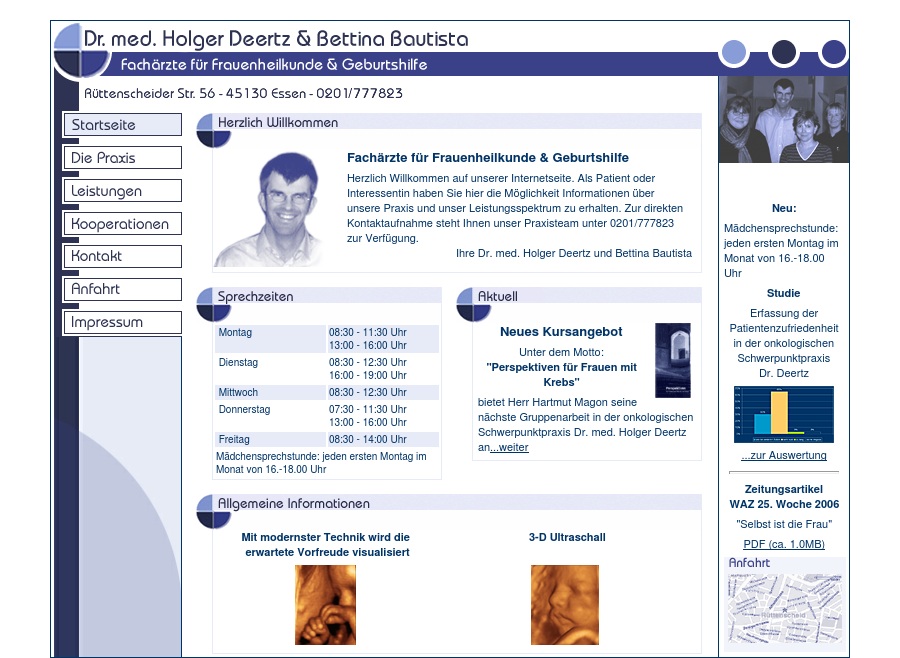Go to Die Praxis page
Image resolution: width=900 pixels, height=658 pixels.
(x=122, y=158)
